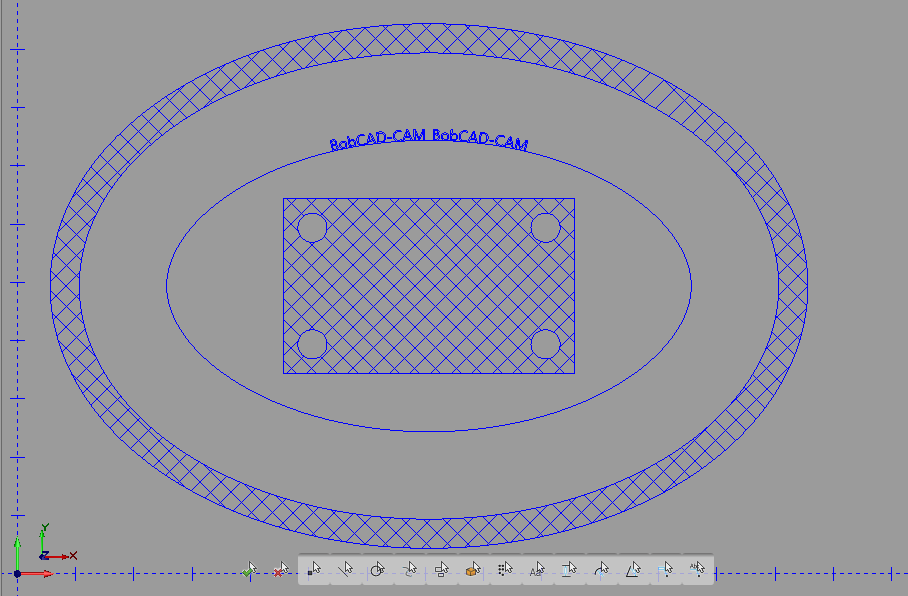The height and width of the screenshot is (596, 908).
Task: Enable the spline selection filter
Action: (409, 569)
